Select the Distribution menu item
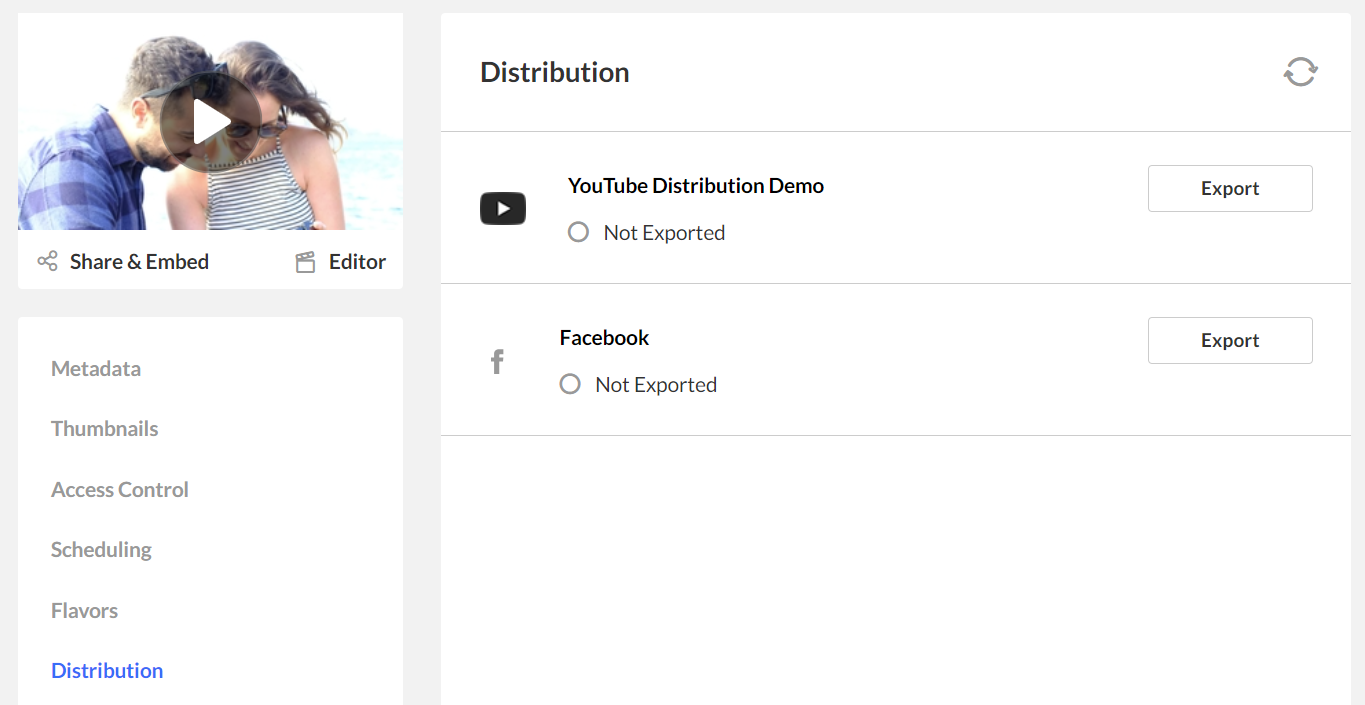Image resolution: width=1365 pixels, height=705 pixels. click(x=107, y=670)
